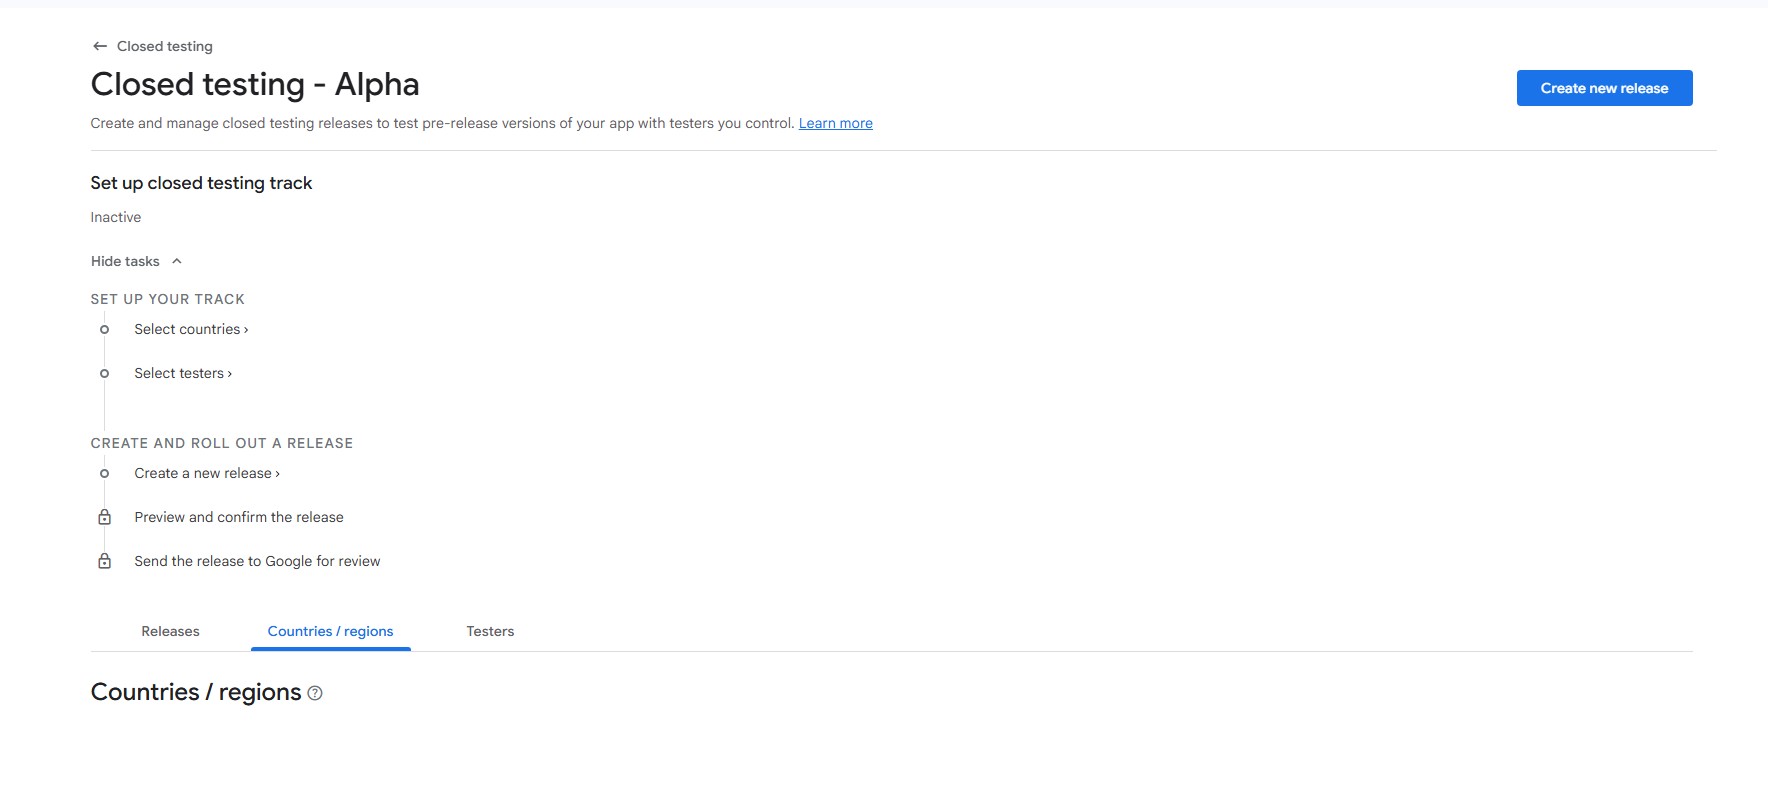Open the Create a new release task
Viewport: 1768px width, 811px height.
click(206, 473)
